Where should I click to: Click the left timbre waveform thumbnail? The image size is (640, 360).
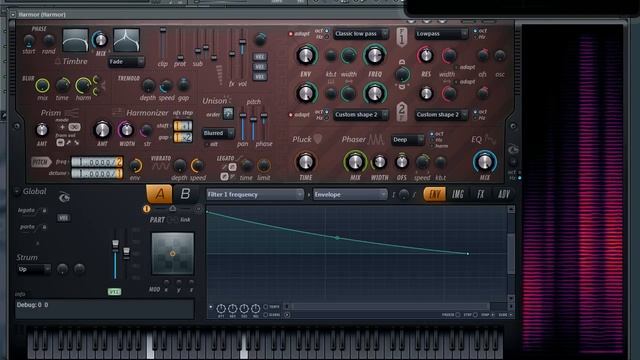pyautogui.click(x=76, y=40)
